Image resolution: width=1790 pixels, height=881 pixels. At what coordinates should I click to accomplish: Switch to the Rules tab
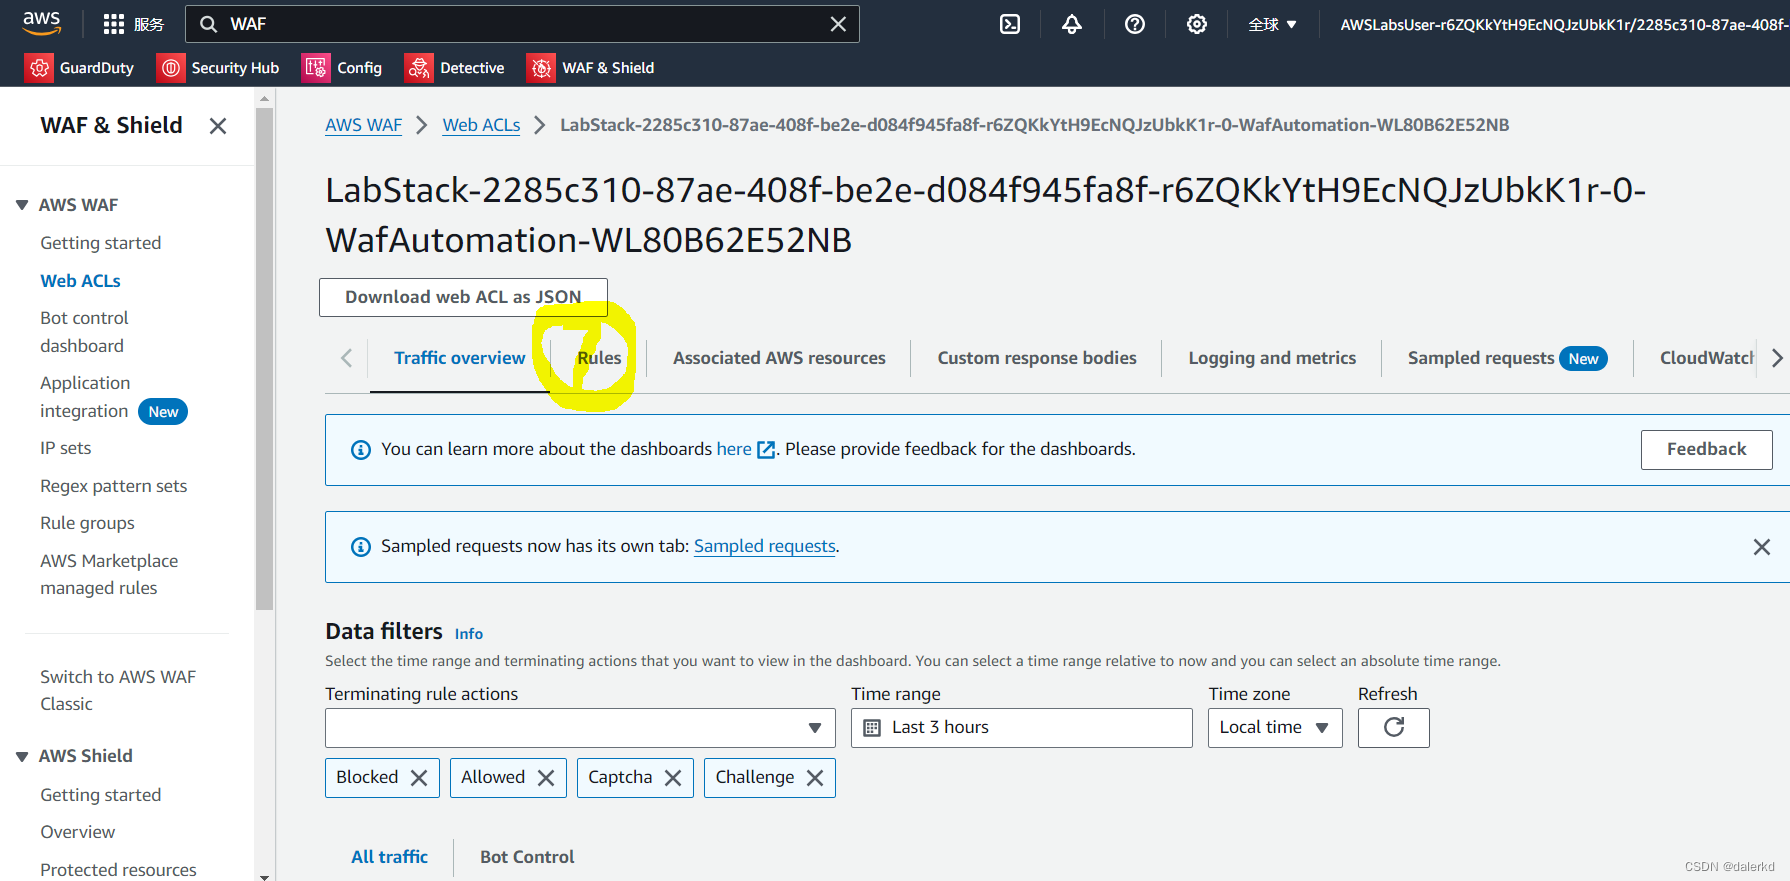point(599,358)
